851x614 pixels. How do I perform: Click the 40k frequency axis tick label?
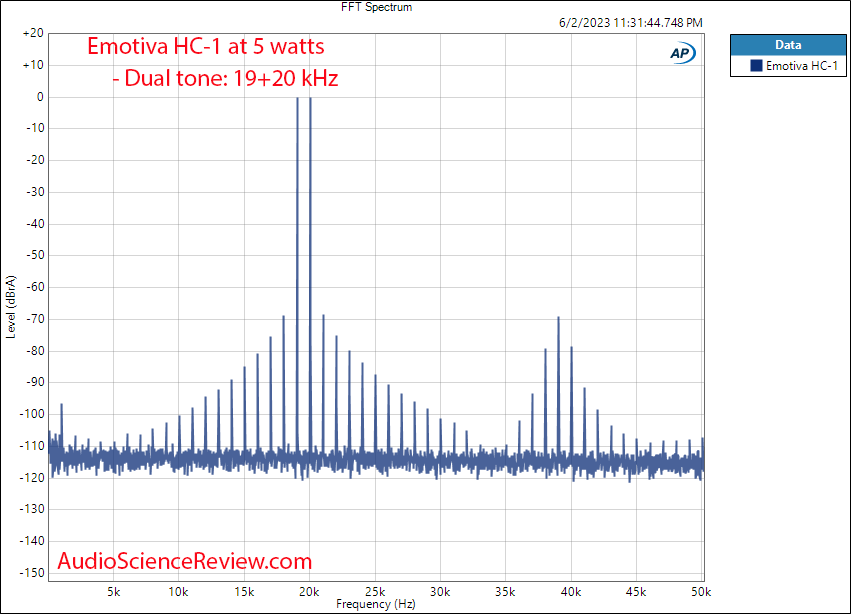point(570,592)
